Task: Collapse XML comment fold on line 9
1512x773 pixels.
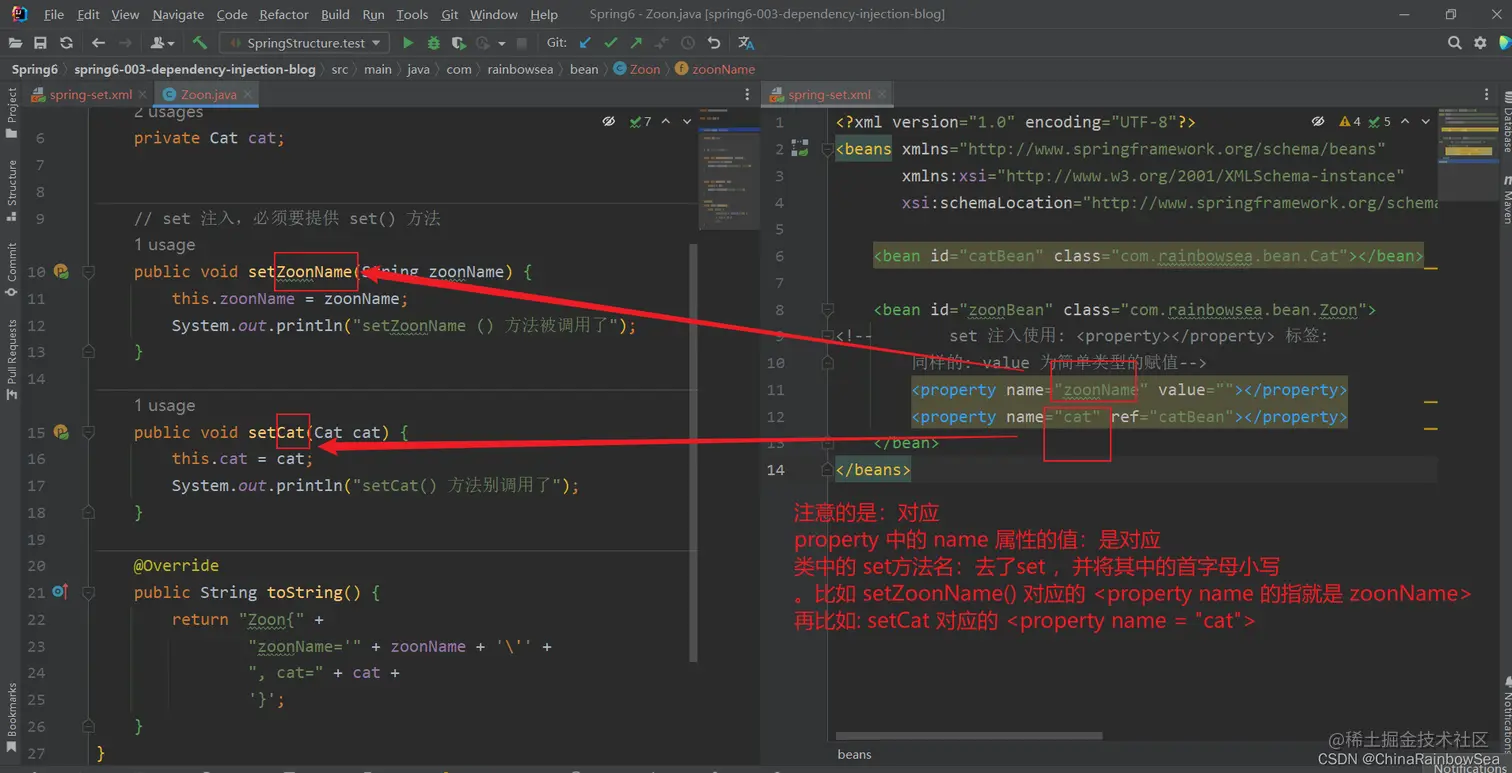Action: point(827,337)
